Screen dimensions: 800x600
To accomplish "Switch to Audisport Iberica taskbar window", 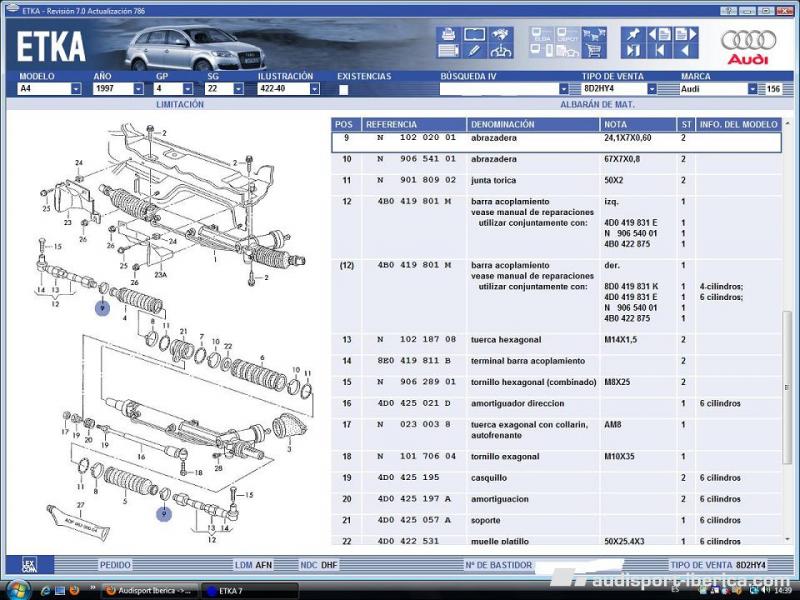I will click(149, 591).
